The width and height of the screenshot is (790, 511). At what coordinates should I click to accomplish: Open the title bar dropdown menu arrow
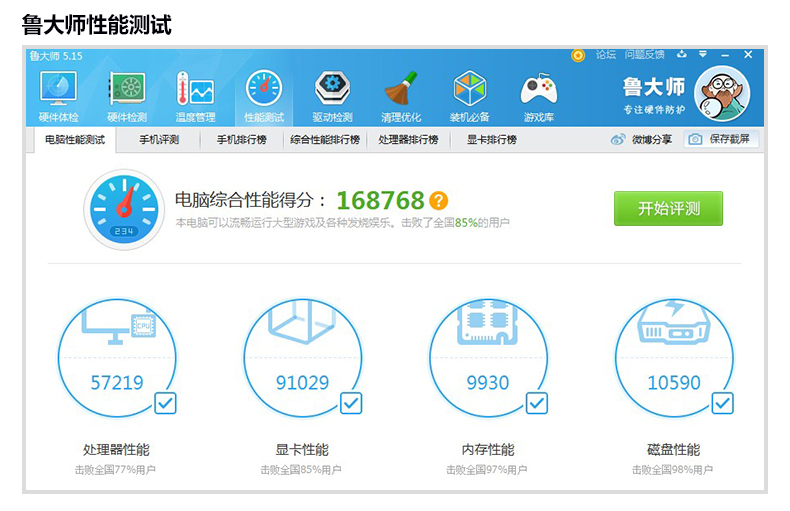coord(703,54)
